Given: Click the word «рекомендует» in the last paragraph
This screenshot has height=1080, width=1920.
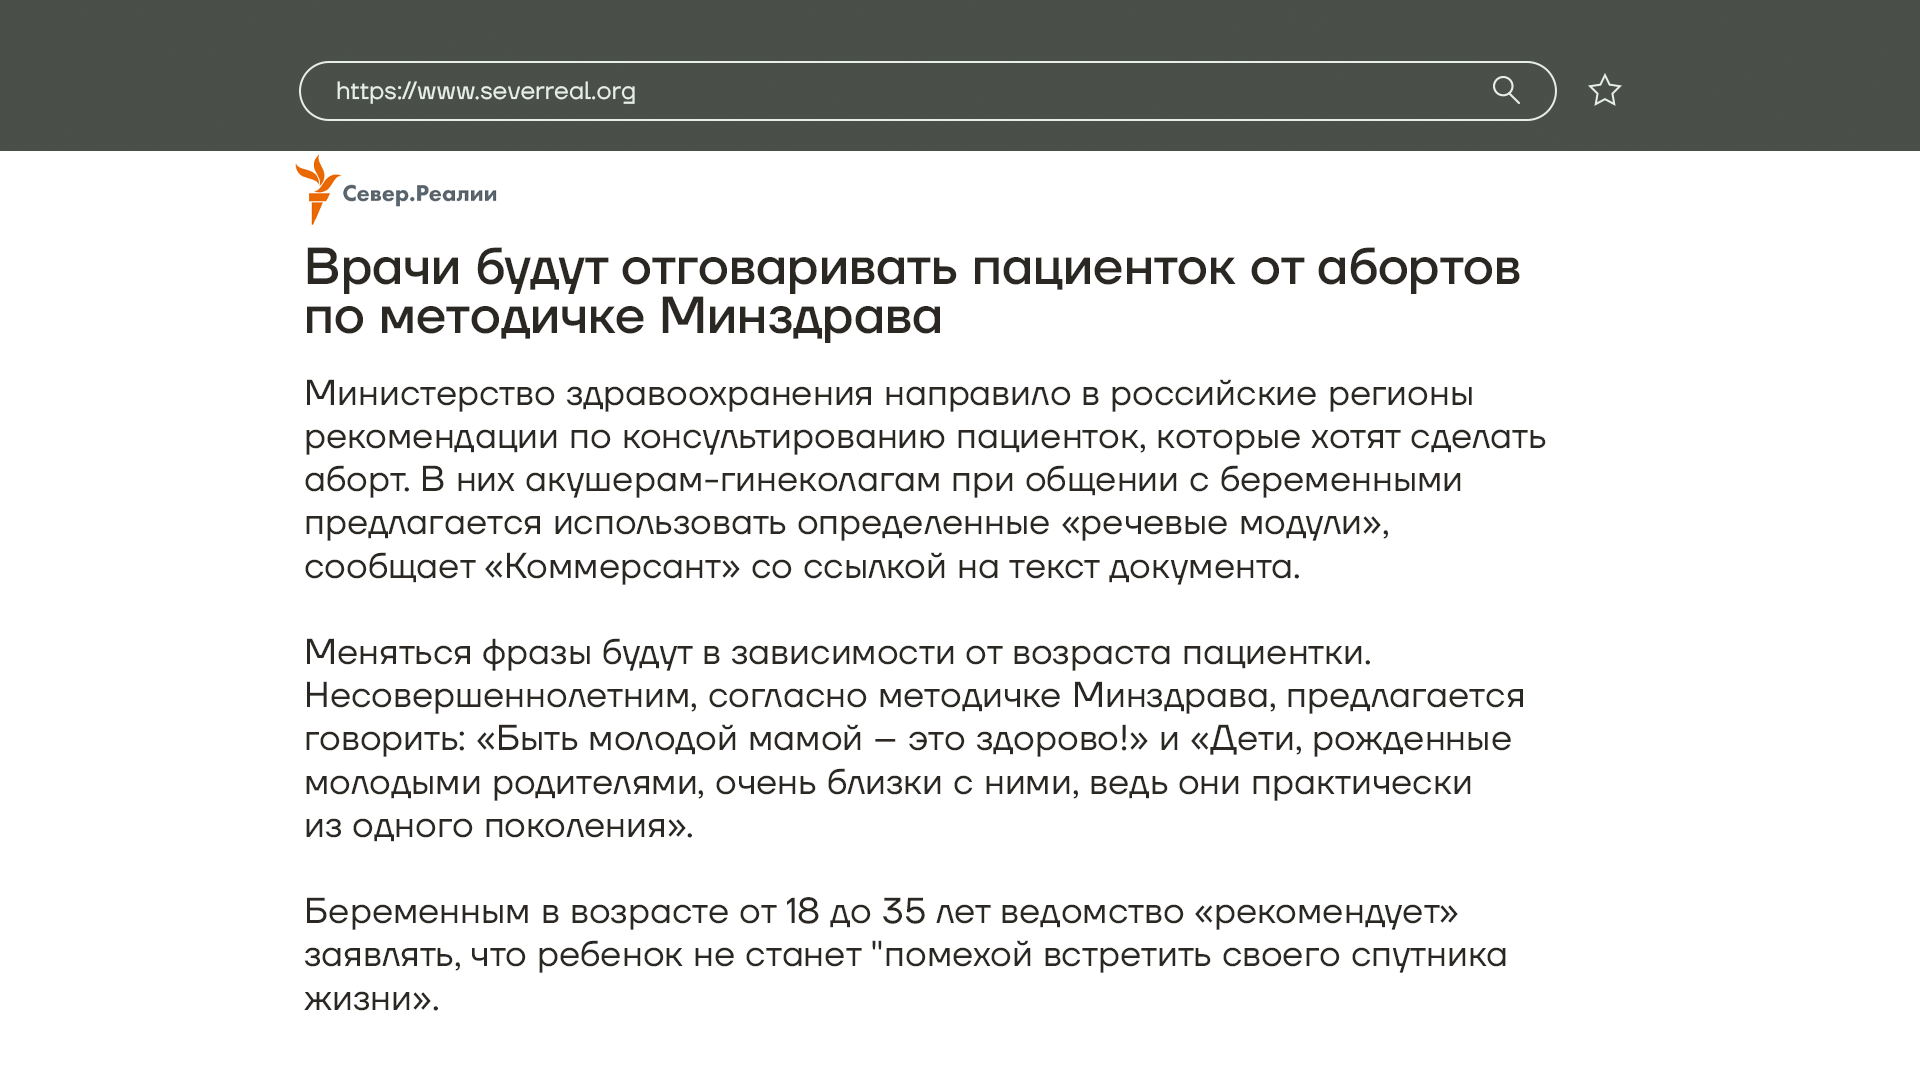Looking at the screenshot, I should pyautogui.click(x=1326, y=912).
